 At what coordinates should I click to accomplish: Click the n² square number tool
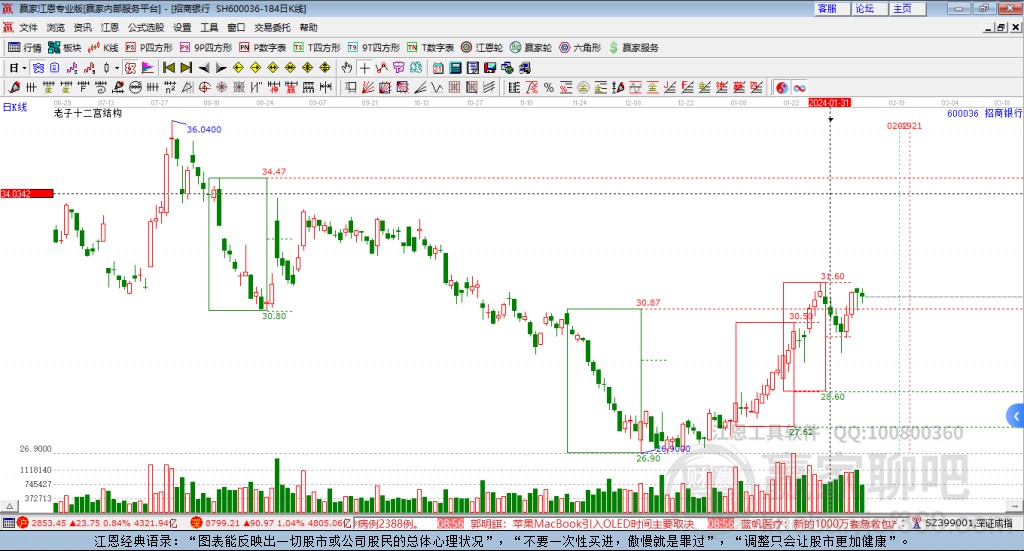coord(170,87)
